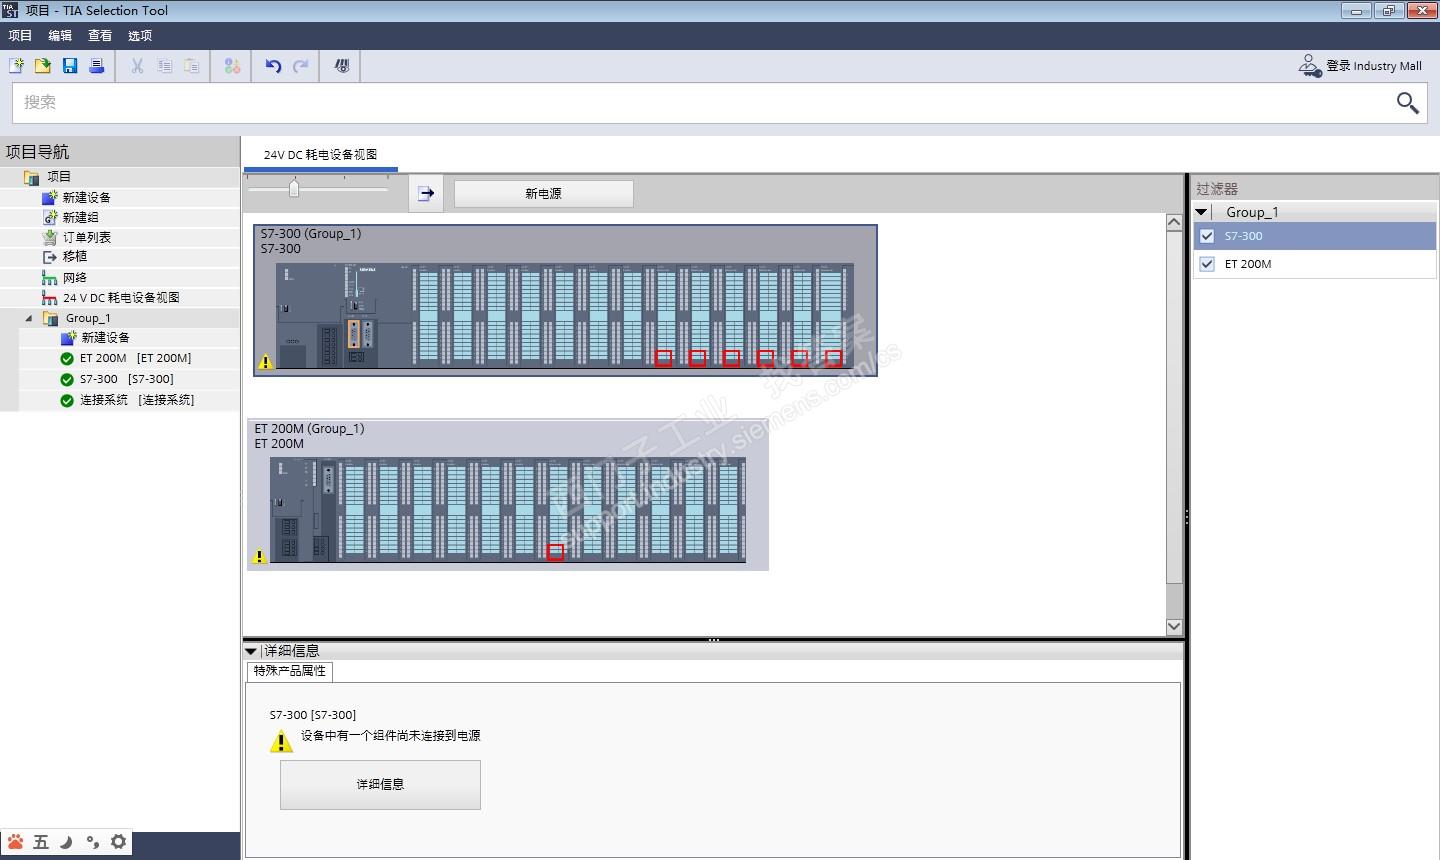Click the Paste toolbar icon

191,66
